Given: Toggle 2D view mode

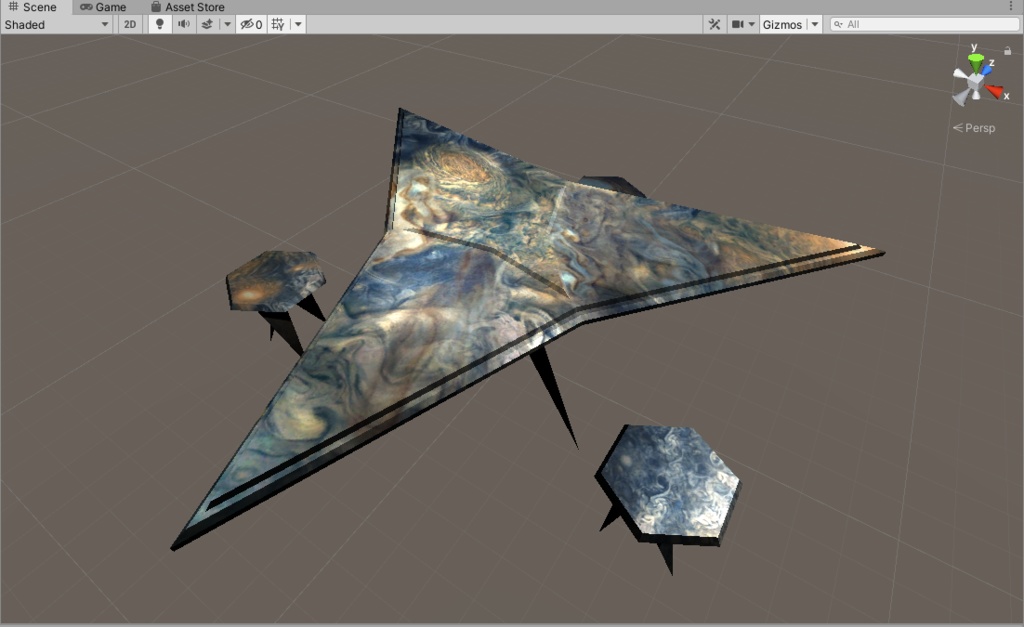Looking at the screenshot, I should (130, 24).
